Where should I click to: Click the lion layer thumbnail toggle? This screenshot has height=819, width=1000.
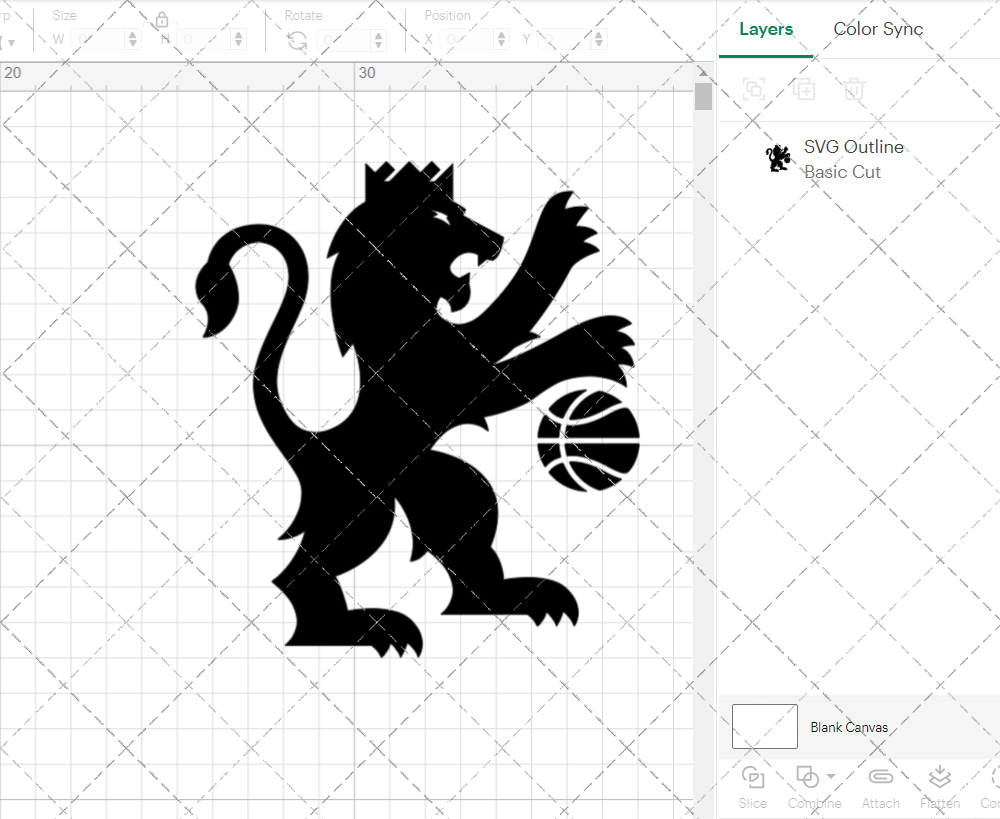[778, 157]
